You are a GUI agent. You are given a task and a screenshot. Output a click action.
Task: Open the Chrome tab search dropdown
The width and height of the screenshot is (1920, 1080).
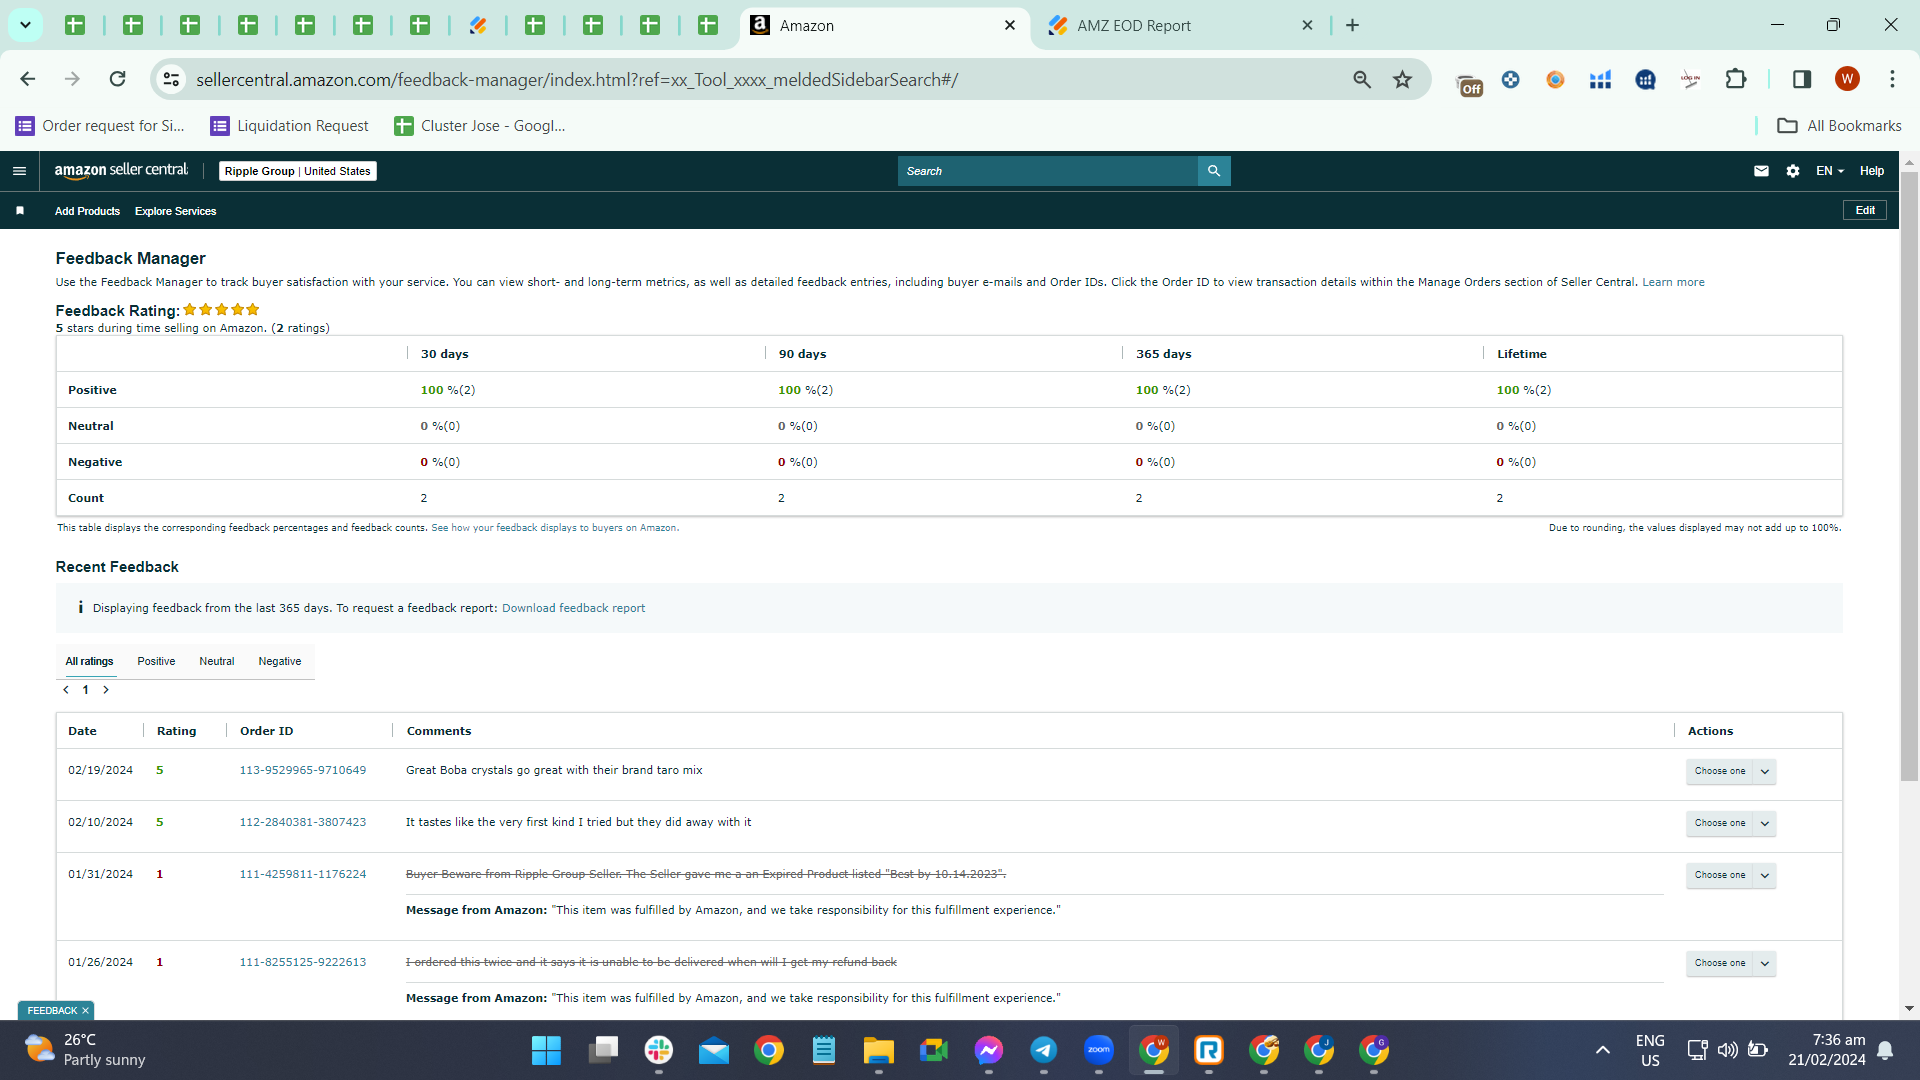pos(25,25)
